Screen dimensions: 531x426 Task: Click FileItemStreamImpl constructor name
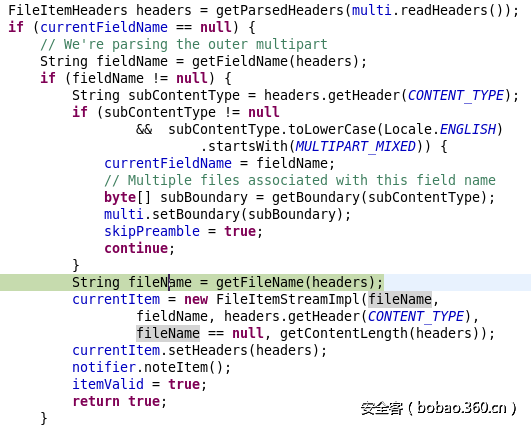pos(288,299)
